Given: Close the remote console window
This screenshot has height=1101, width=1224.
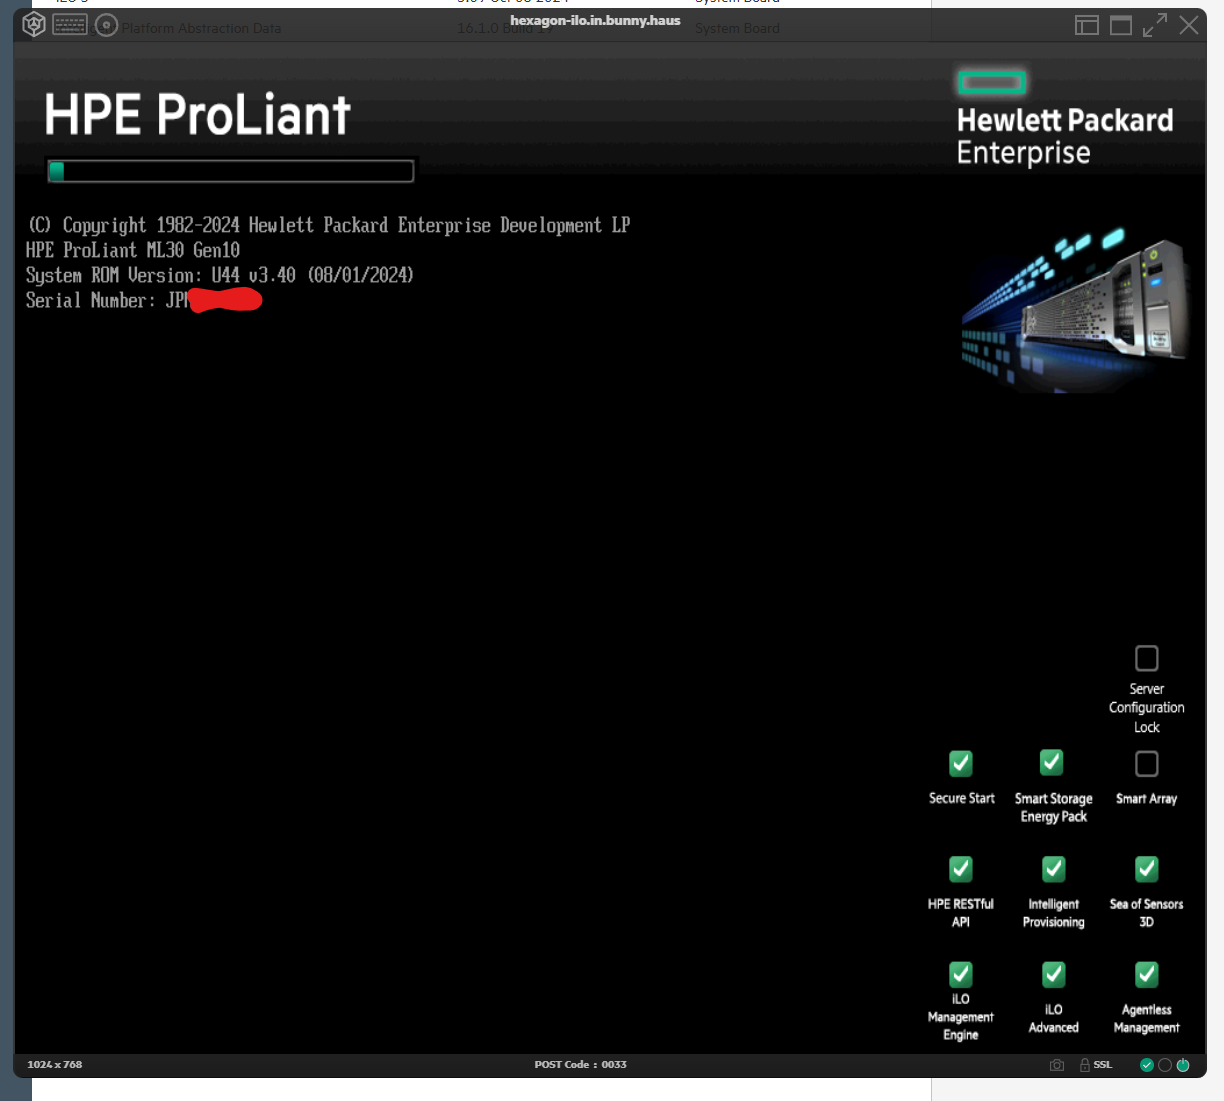Looking at the screenshot, I should coord(1189,25).
